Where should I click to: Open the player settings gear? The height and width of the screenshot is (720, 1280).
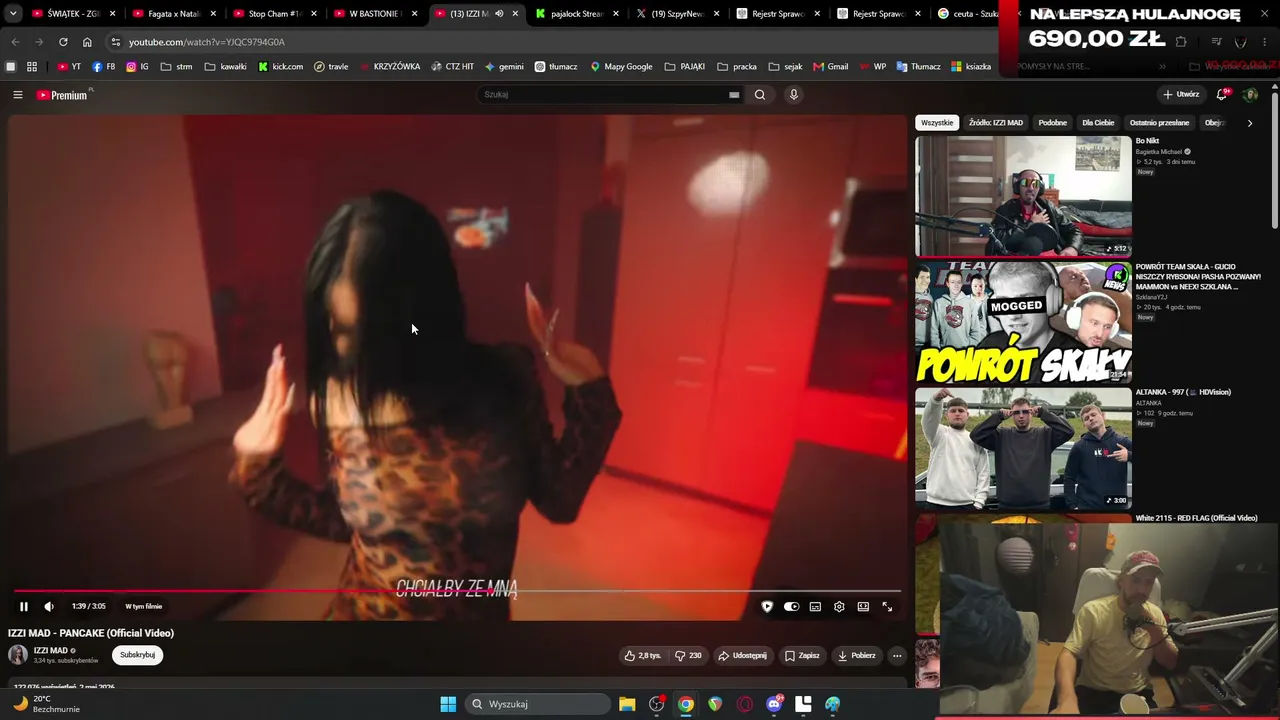coord(839,606)
